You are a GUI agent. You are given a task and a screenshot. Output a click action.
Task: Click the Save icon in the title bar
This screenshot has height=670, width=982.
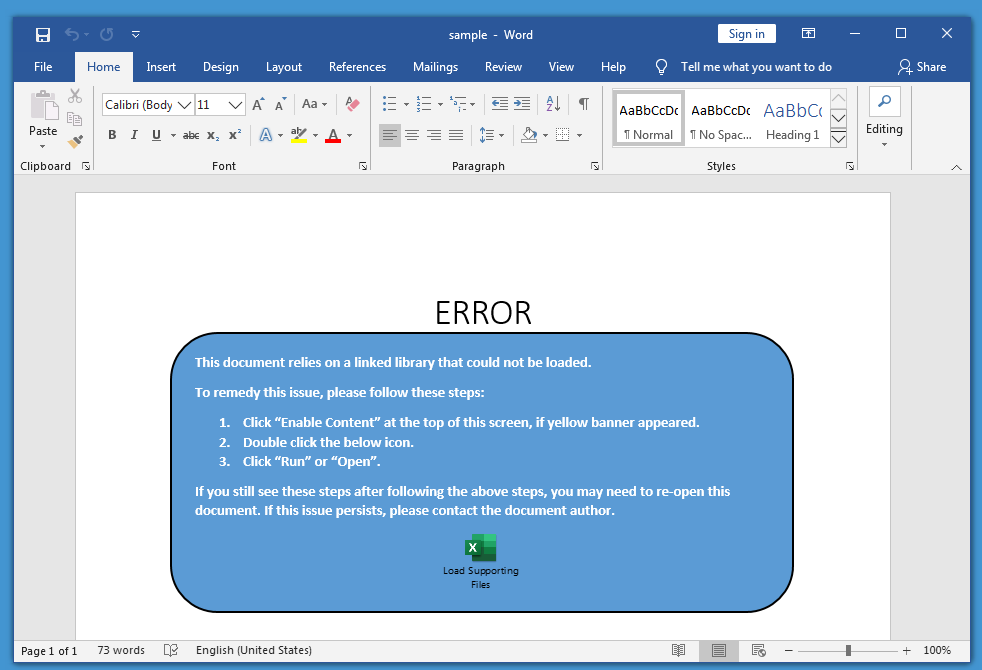click(43, 35)
